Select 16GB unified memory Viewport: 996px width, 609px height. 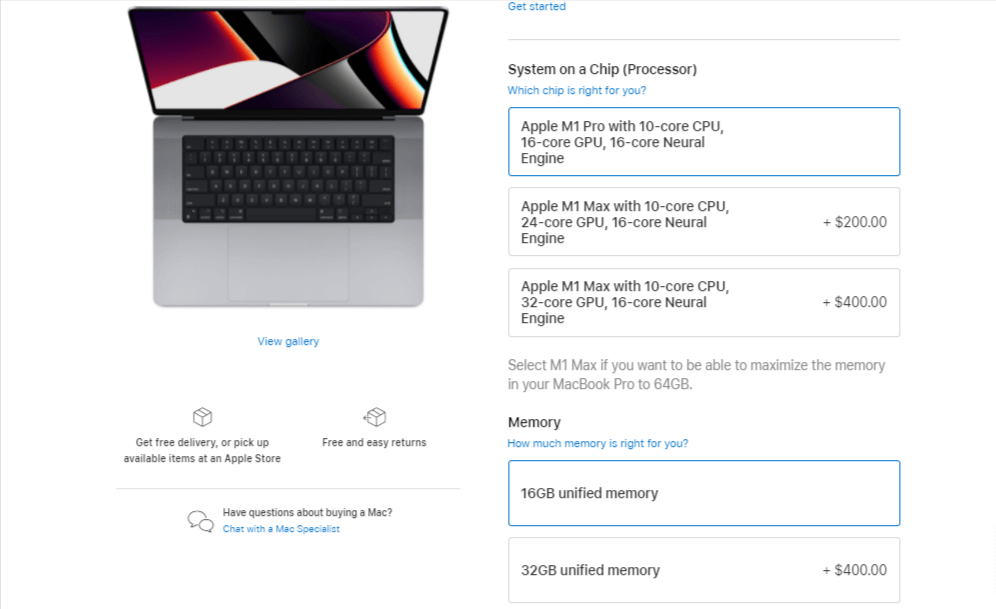[x=704, y=492]
